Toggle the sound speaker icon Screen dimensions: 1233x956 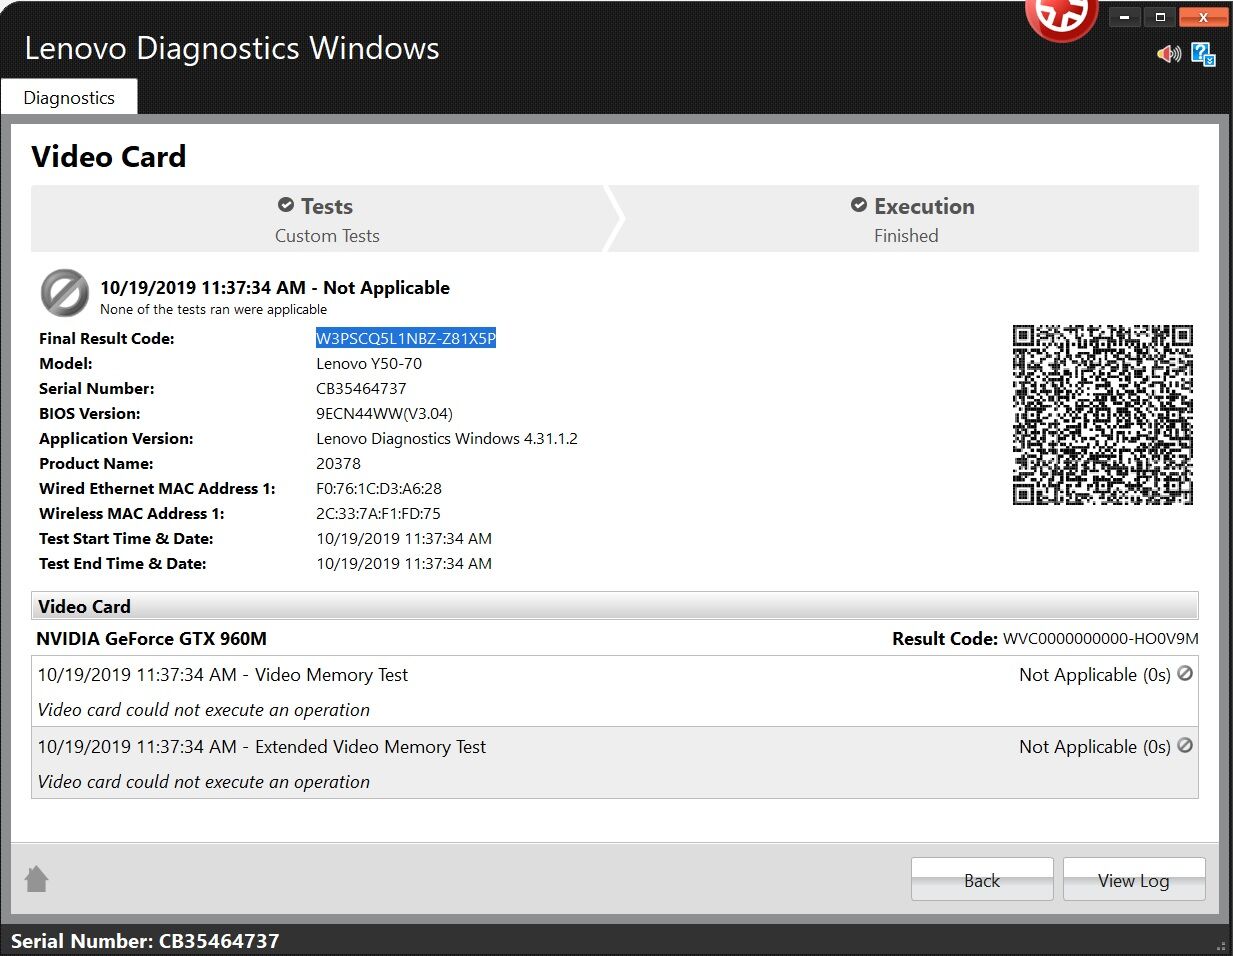click(1168, 53)
